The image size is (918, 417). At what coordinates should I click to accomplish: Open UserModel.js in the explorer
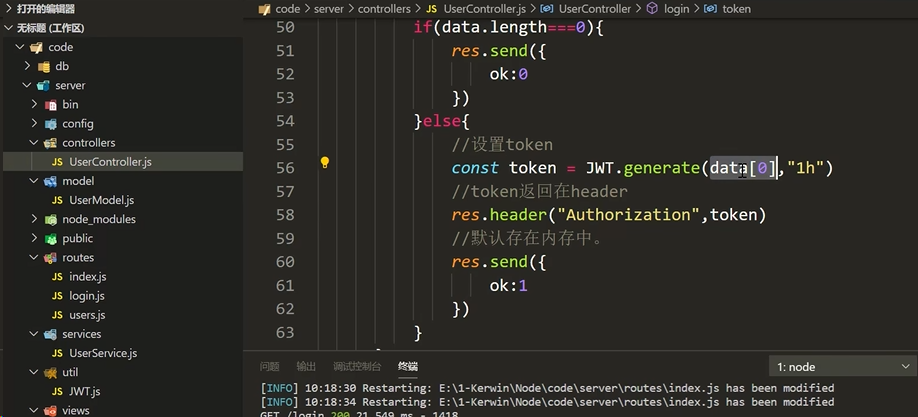[102, 200]
